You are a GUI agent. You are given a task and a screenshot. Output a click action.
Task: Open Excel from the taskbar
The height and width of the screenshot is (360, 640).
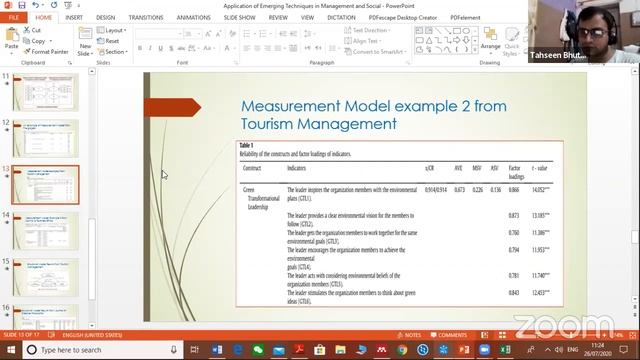coord(505,350)
